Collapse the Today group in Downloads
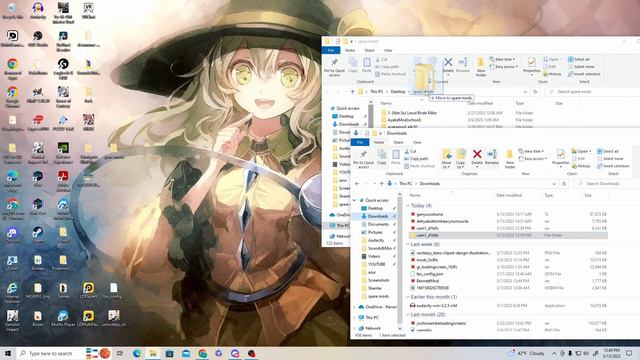The width and height of the screenshot is (640, 360). pyautogui.click(x=408, y=205)
